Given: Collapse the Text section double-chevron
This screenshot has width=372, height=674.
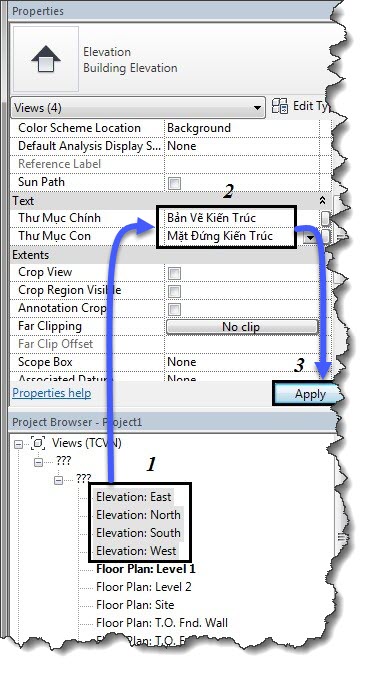Looking at the screenshot, I should pos(322,200).
